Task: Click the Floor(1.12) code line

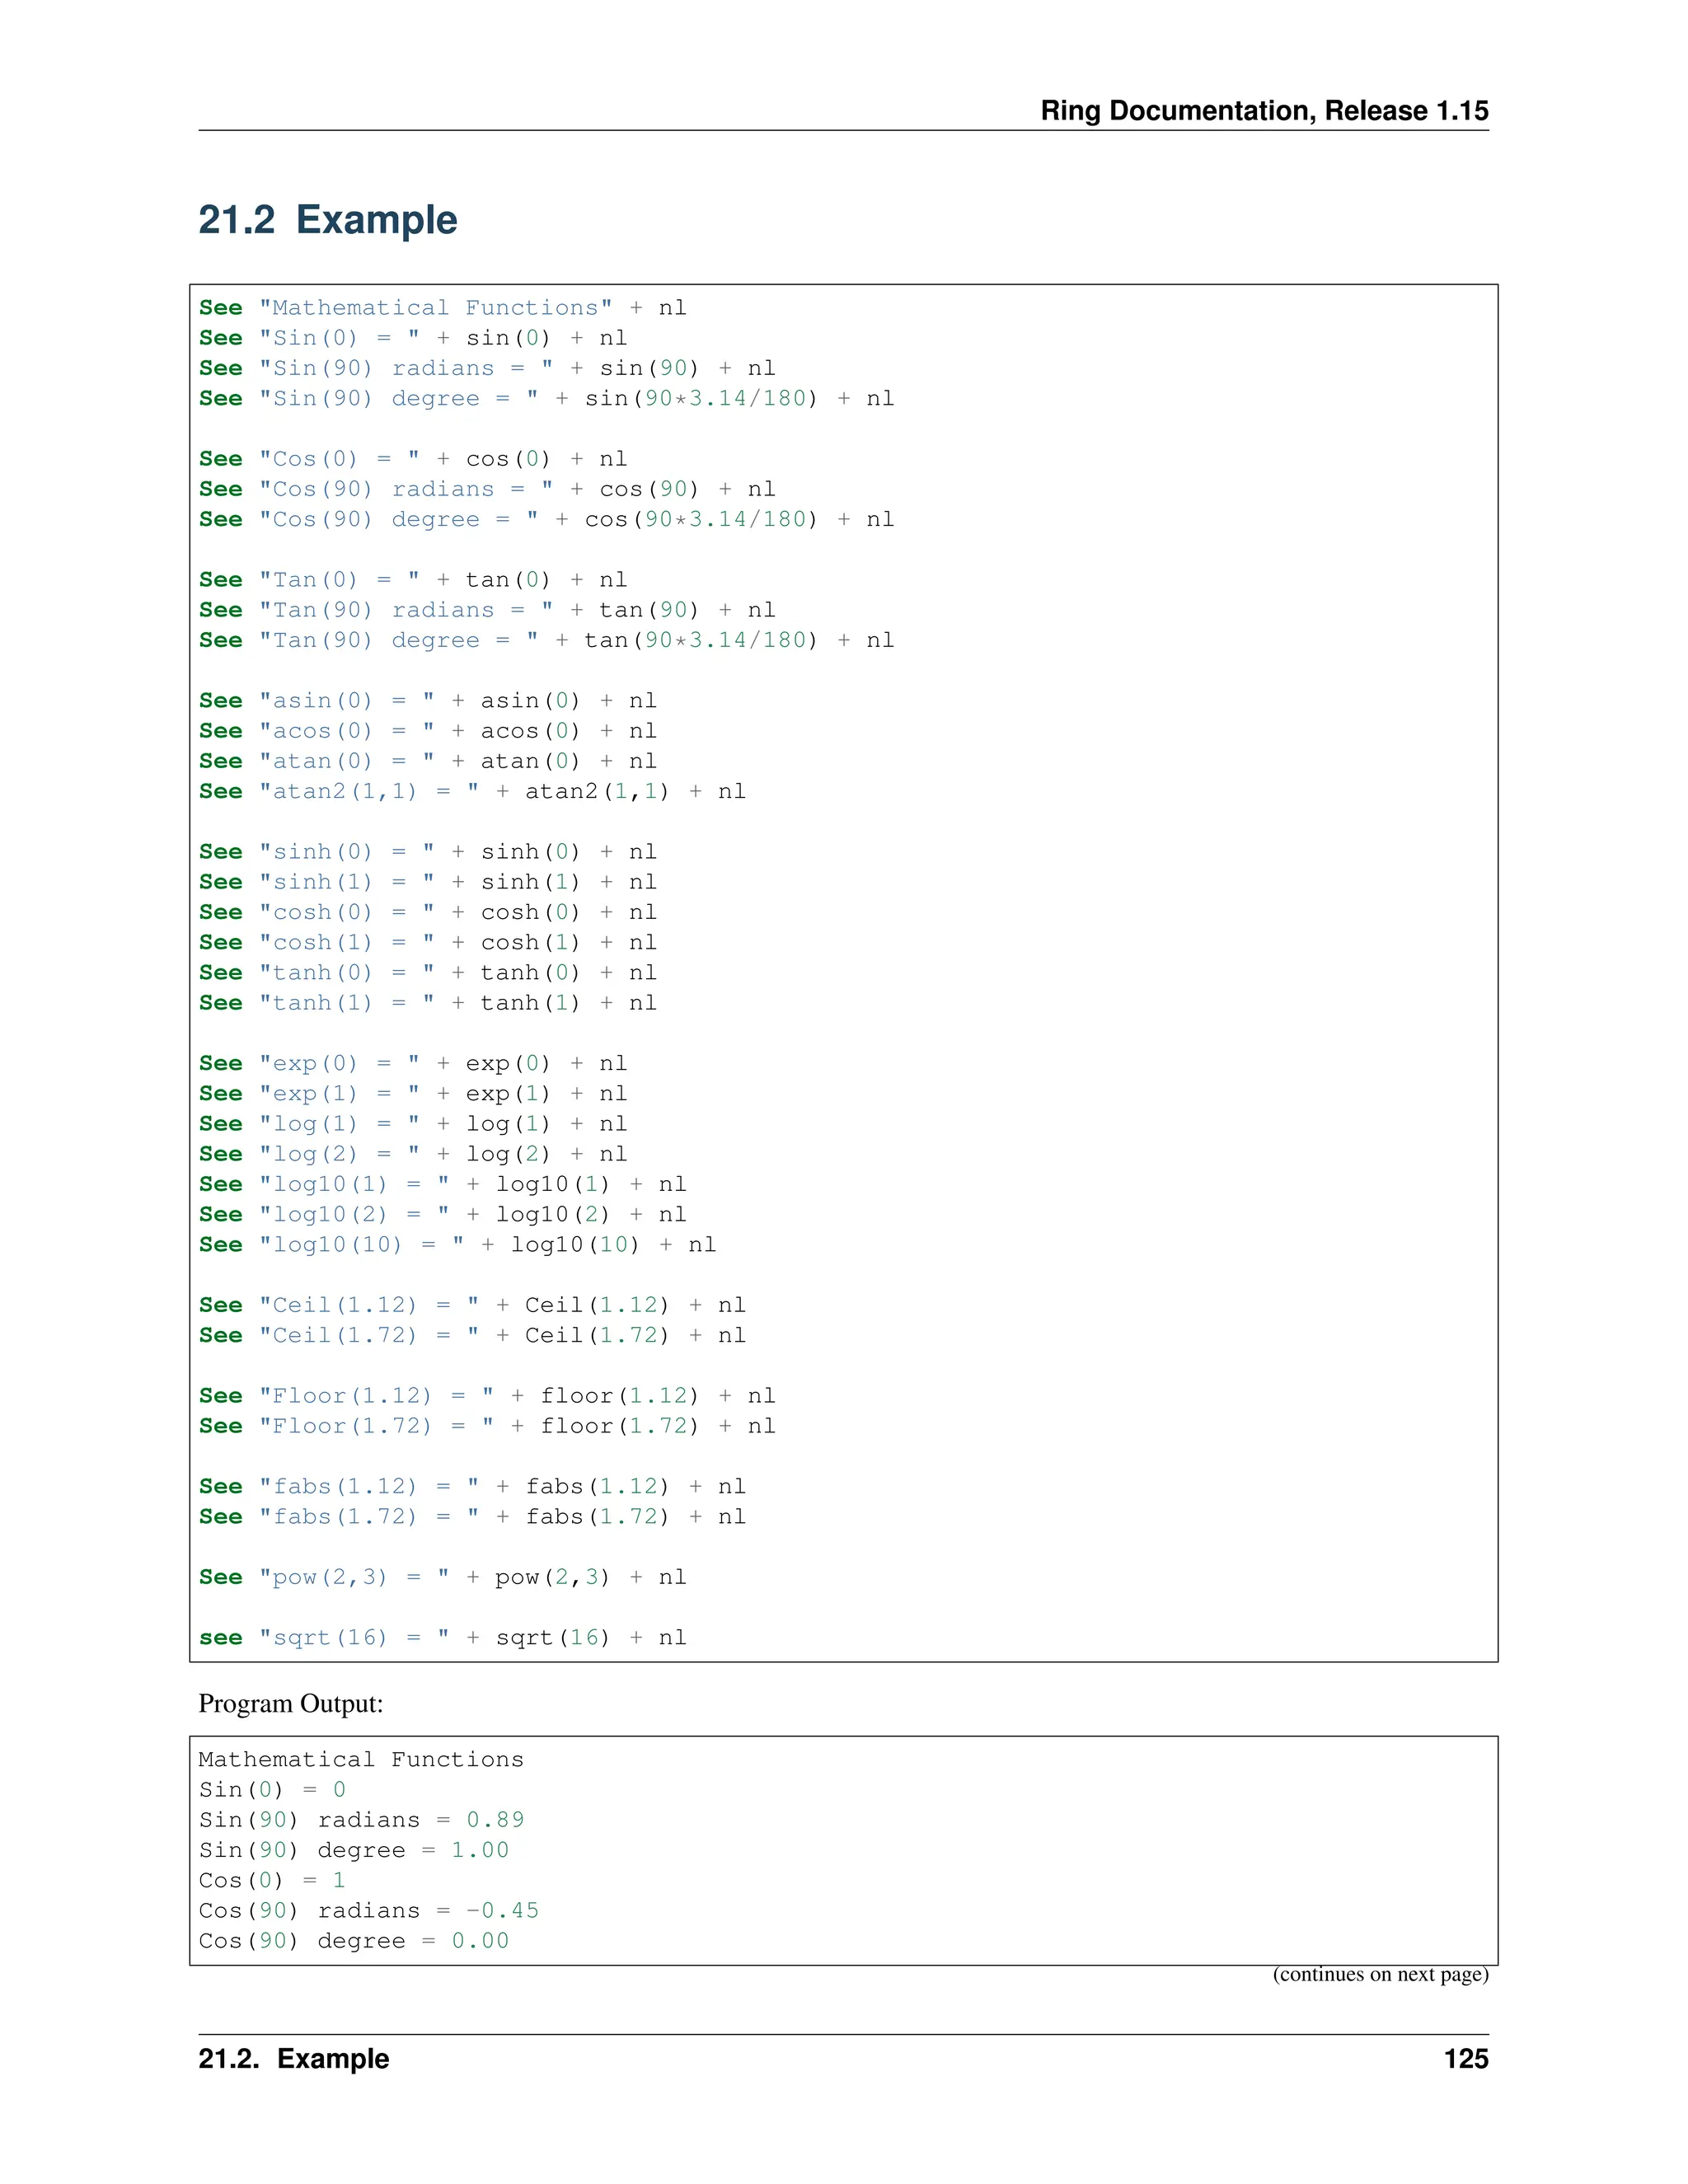Action: [486, 1395]
